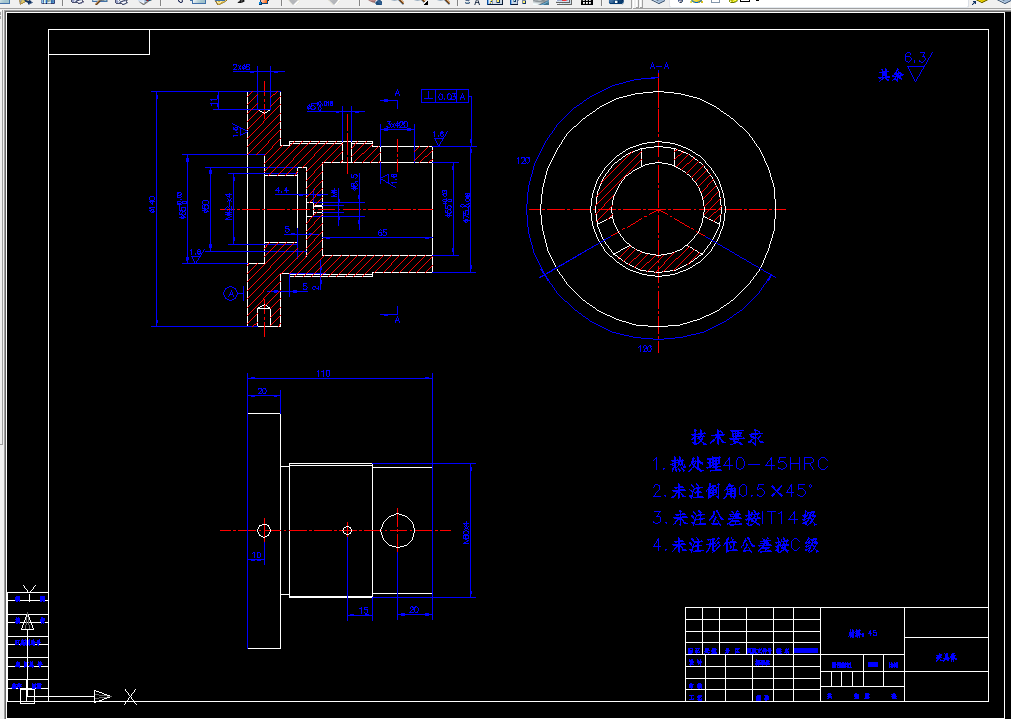Select the small center circle in bottom view

click(x=347, y=531)
